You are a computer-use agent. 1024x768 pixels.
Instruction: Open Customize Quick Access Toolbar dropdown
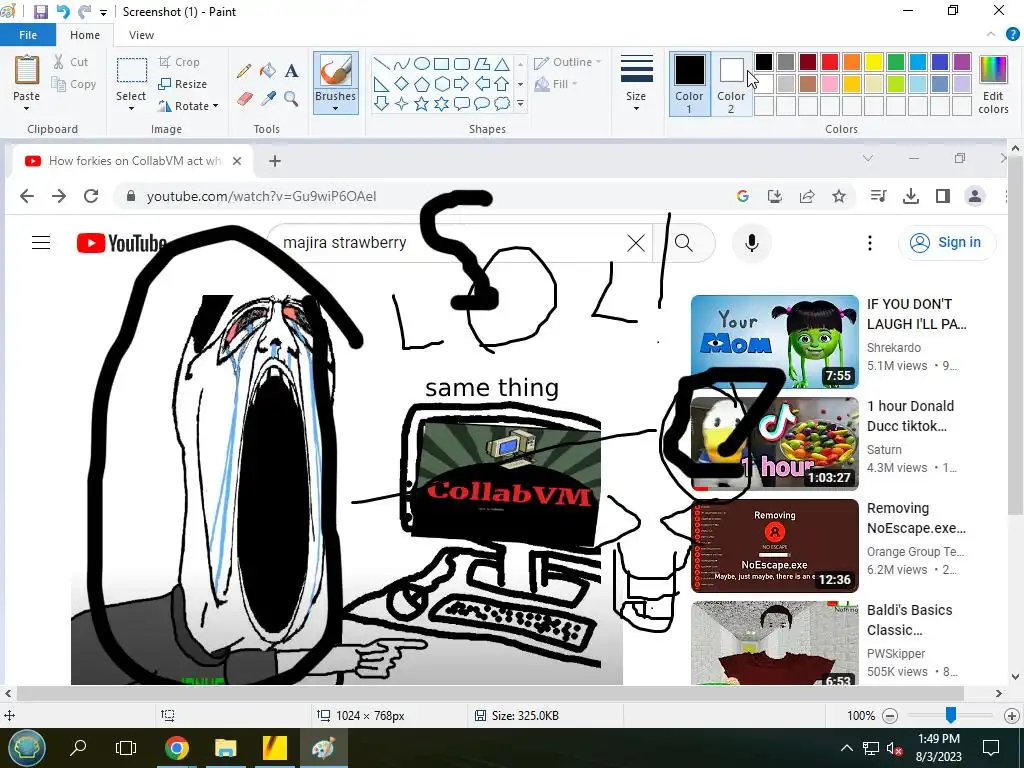click(x=103, y=12)
